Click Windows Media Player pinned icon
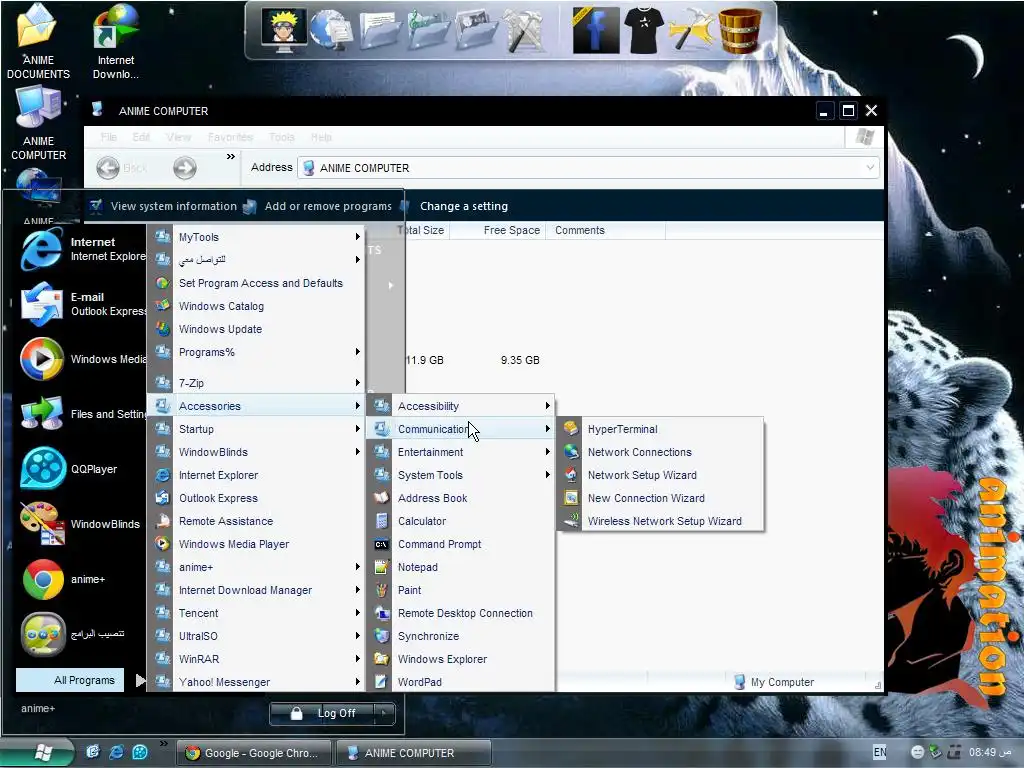 pyautogui.click(x=42, y=359)
